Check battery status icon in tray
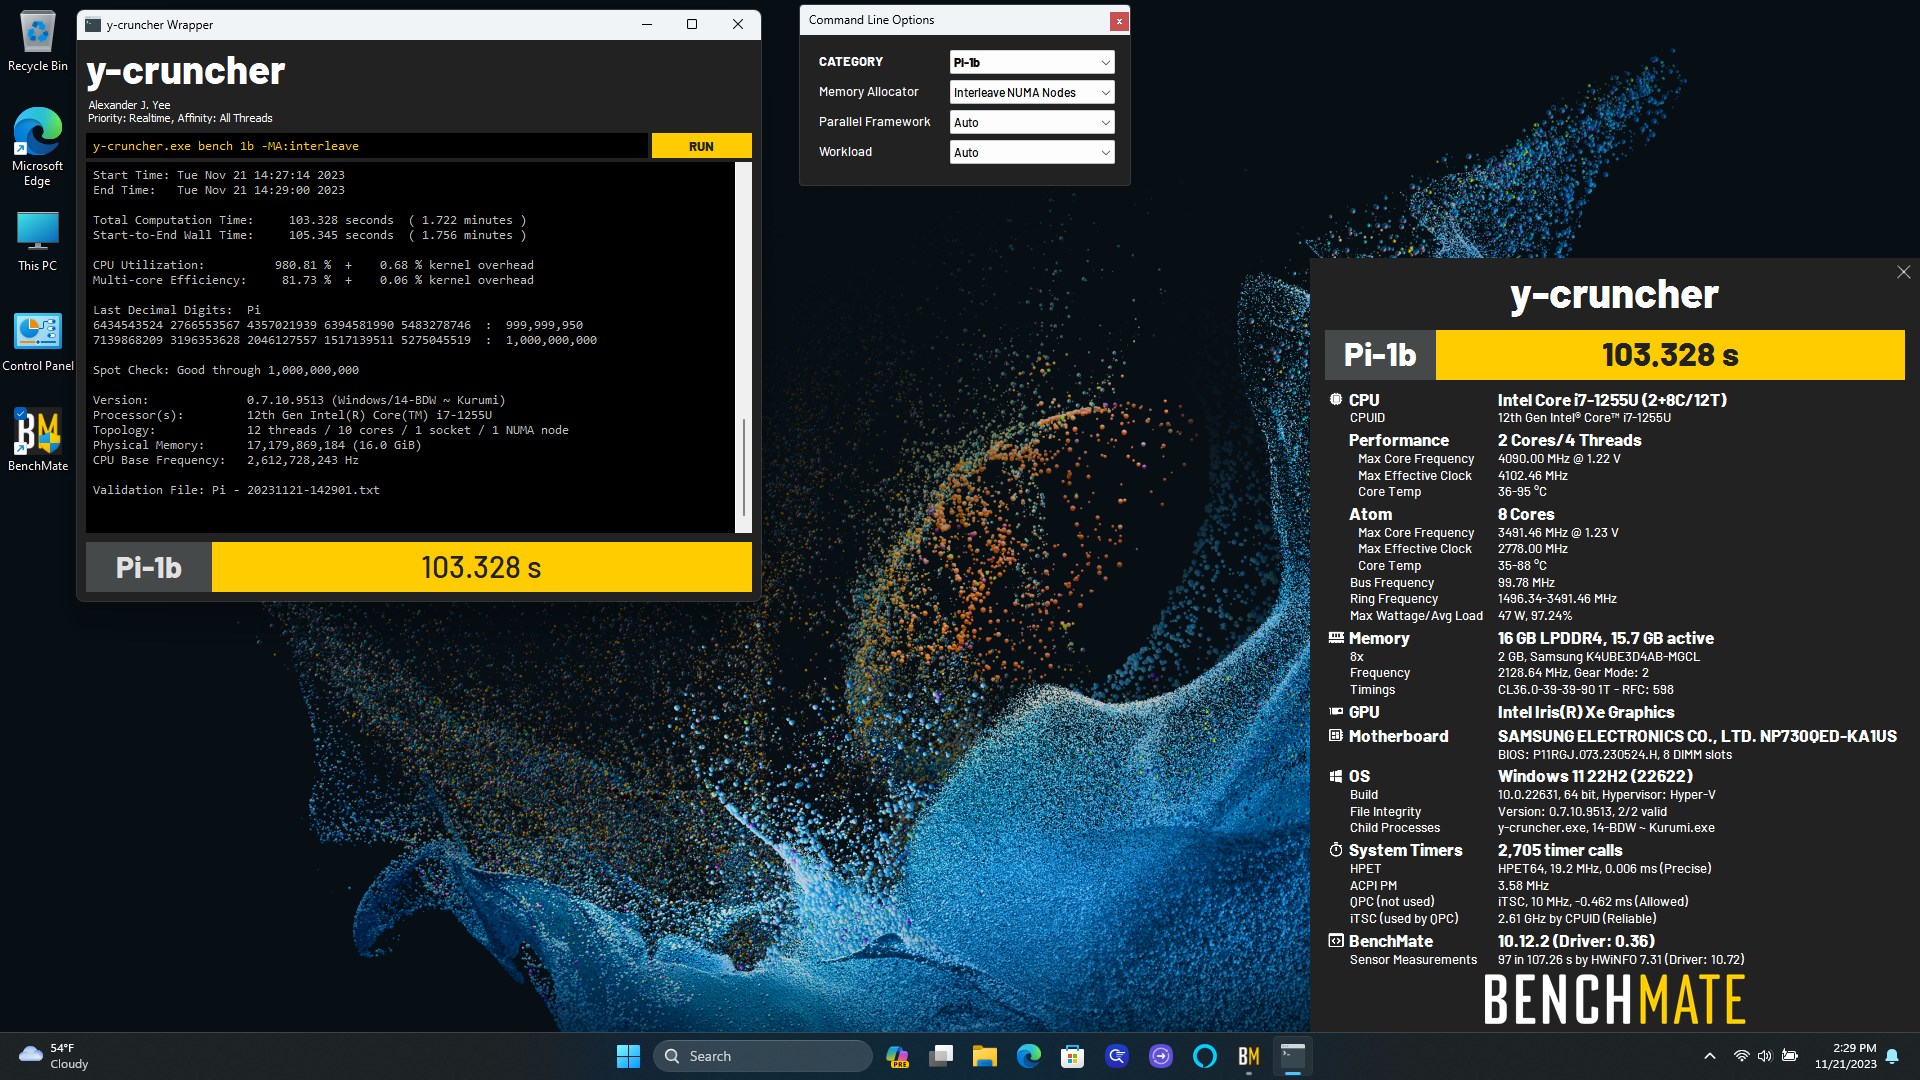This screenshot has width=1920, height=1080. point(1790,1056)
